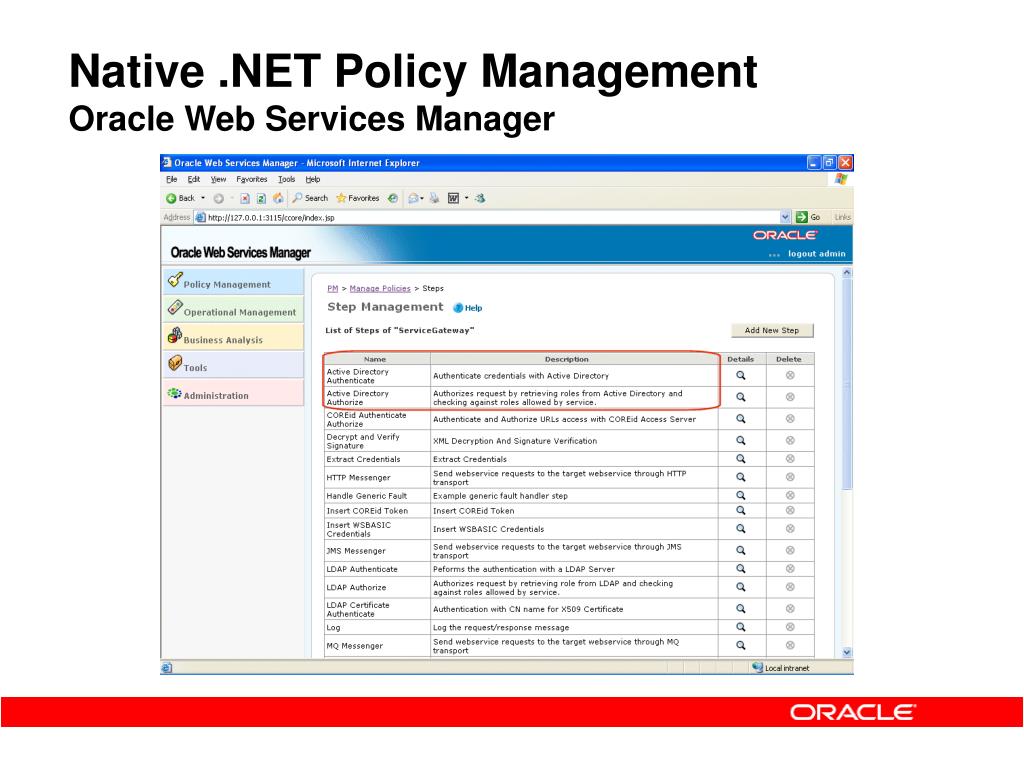View details of JMS Messenger step
The height and width of the screenshot is (768, 1024).
tap(741, 550)
